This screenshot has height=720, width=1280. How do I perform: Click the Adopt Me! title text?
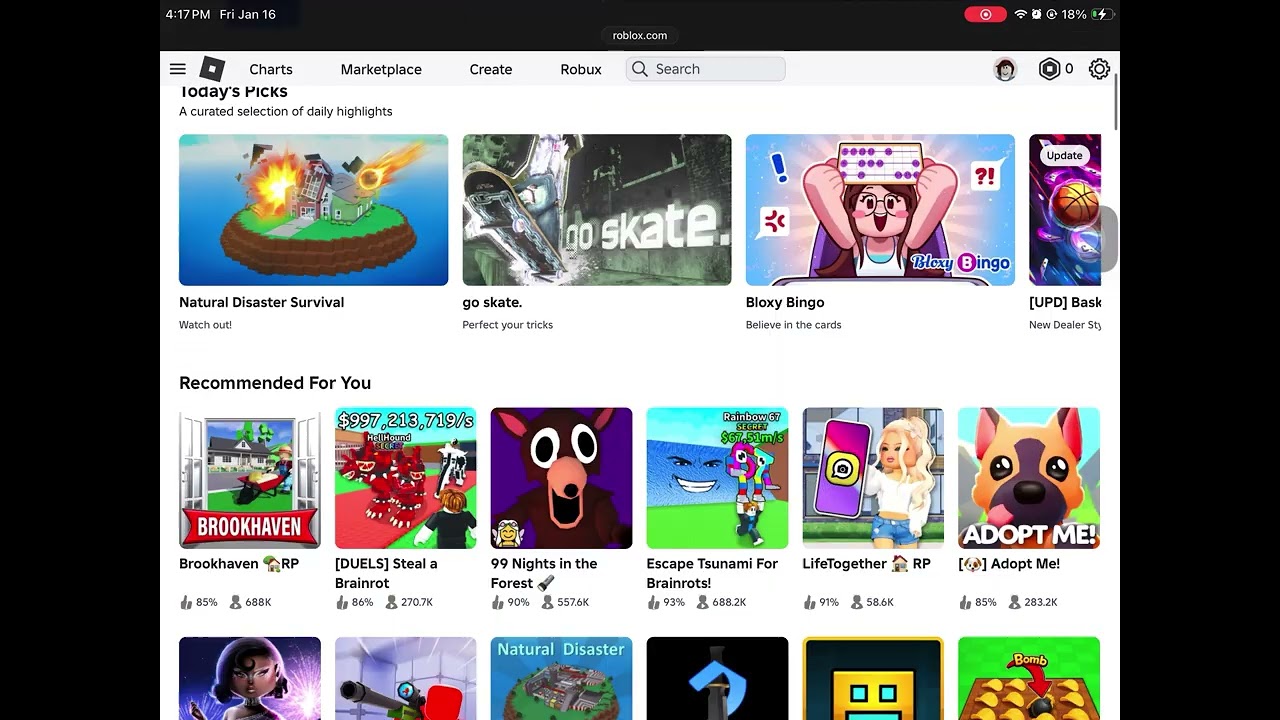(x=1009, y=564)
